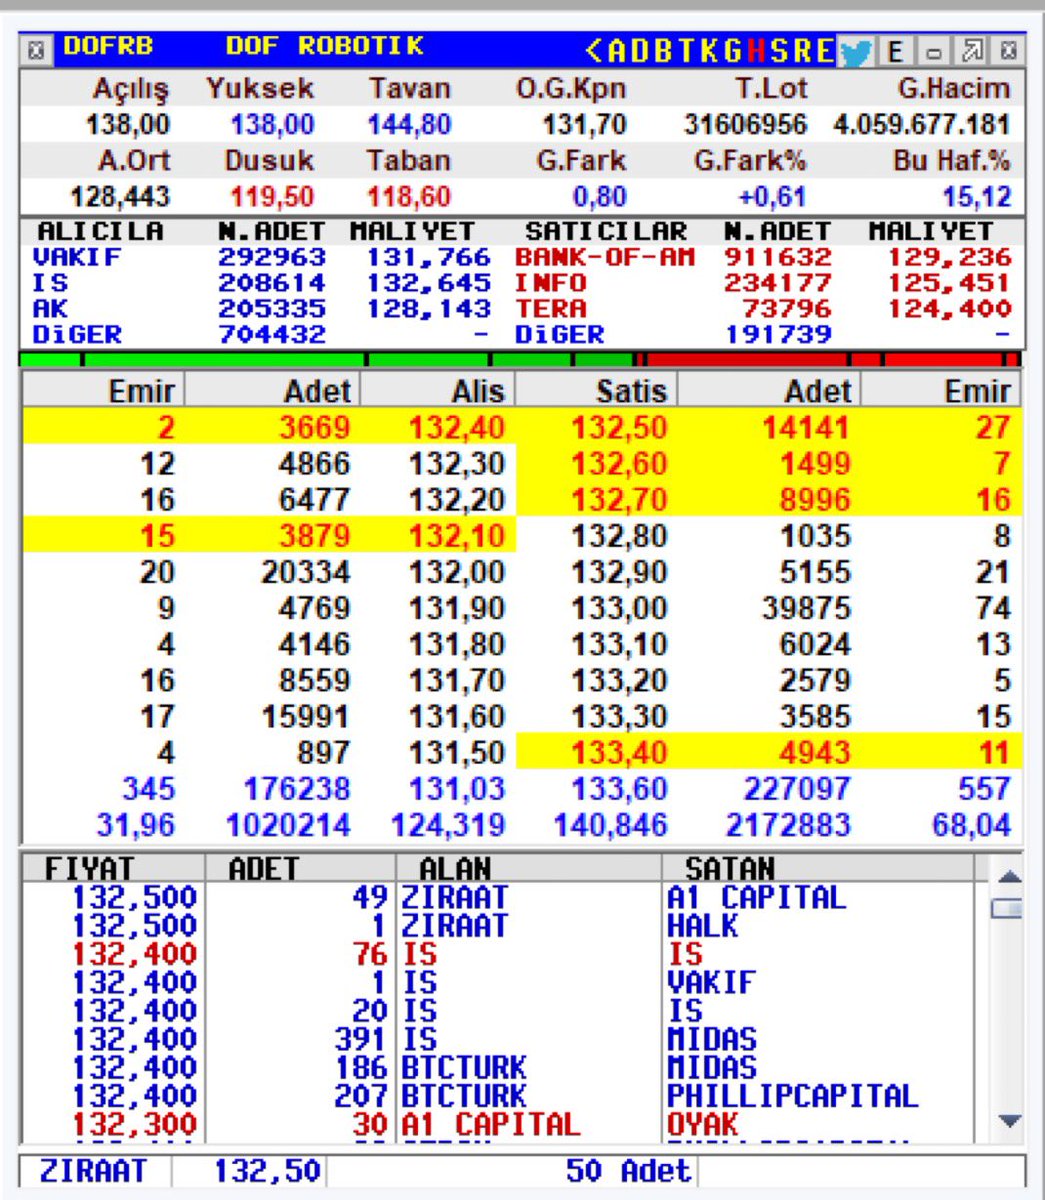Select the G.Fark% value +0,61
Screen dimensions: 1045x1200
click(771, 197)
